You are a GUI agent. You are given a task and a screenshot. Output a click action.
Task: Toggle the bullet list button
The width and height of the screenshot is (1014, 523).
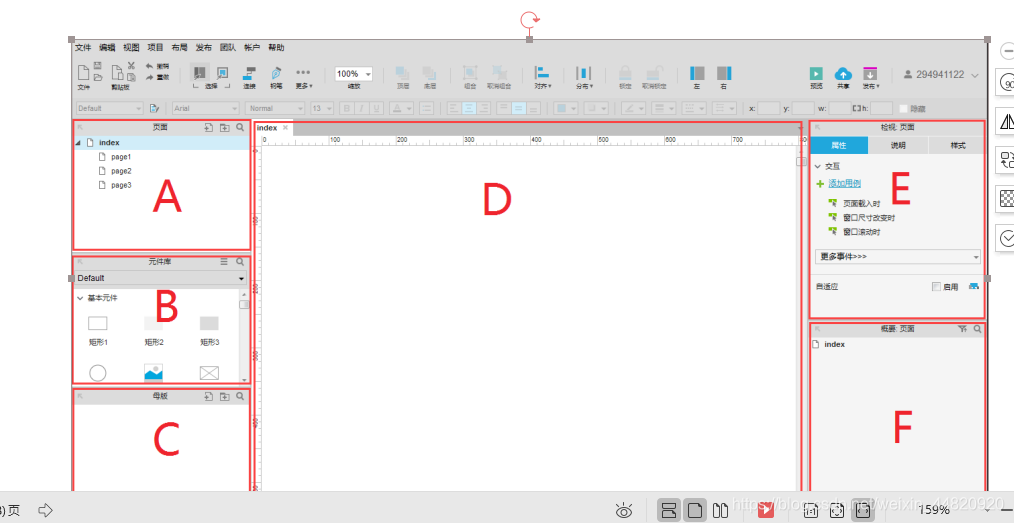point(426,109)
